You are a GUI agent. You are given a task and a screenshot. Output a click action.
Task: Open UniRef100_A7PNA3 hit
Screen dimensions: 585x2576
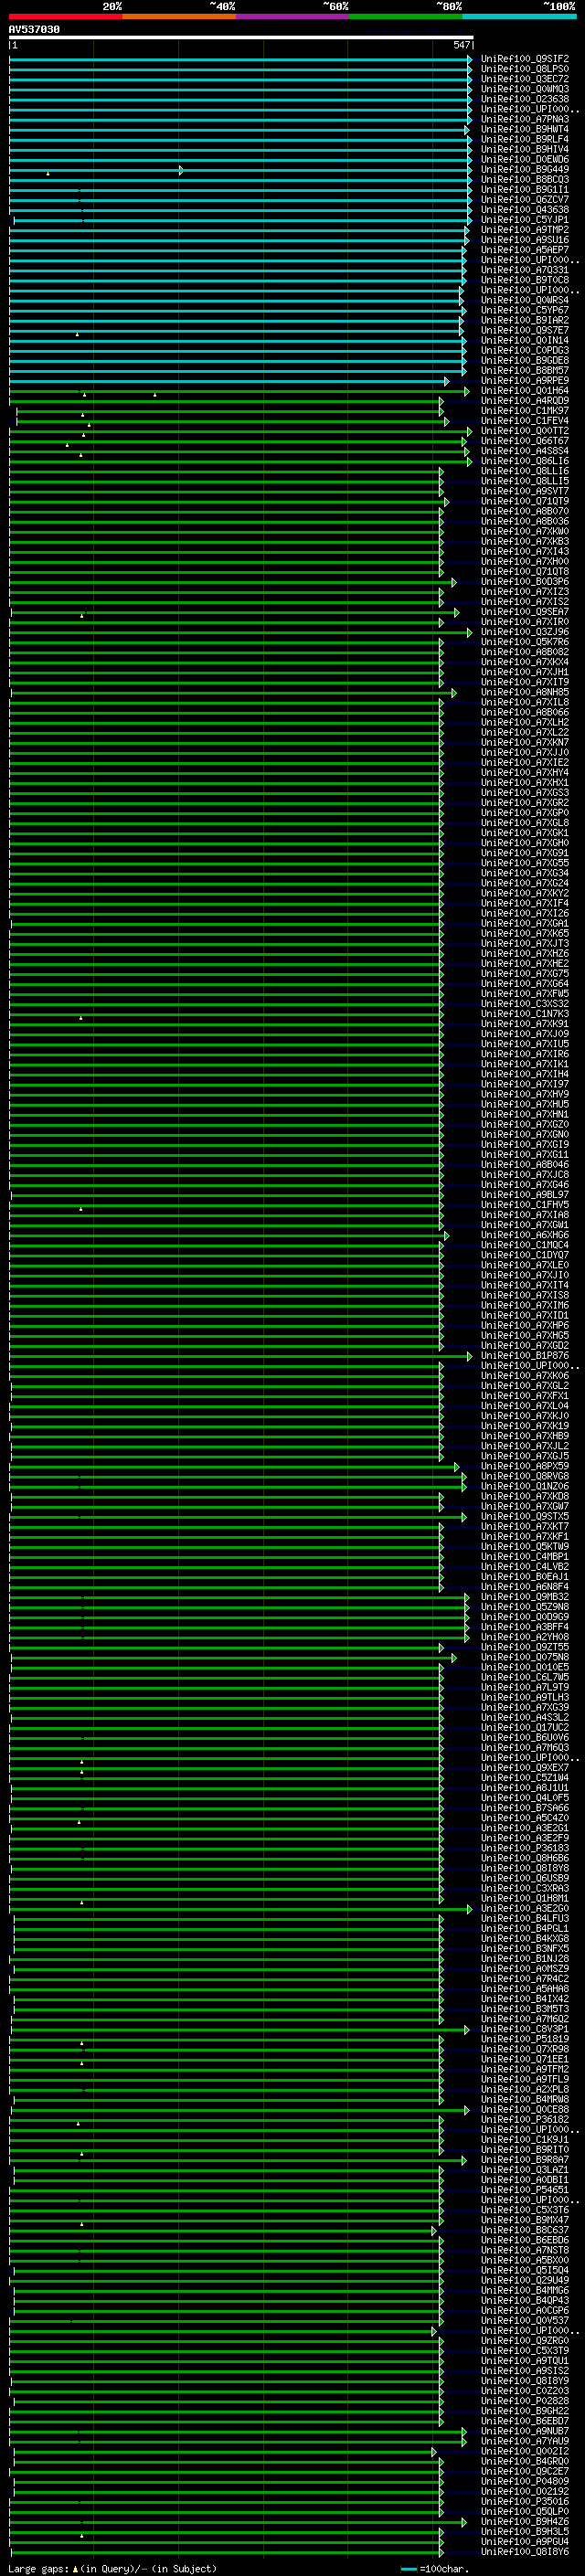point(524,119)
